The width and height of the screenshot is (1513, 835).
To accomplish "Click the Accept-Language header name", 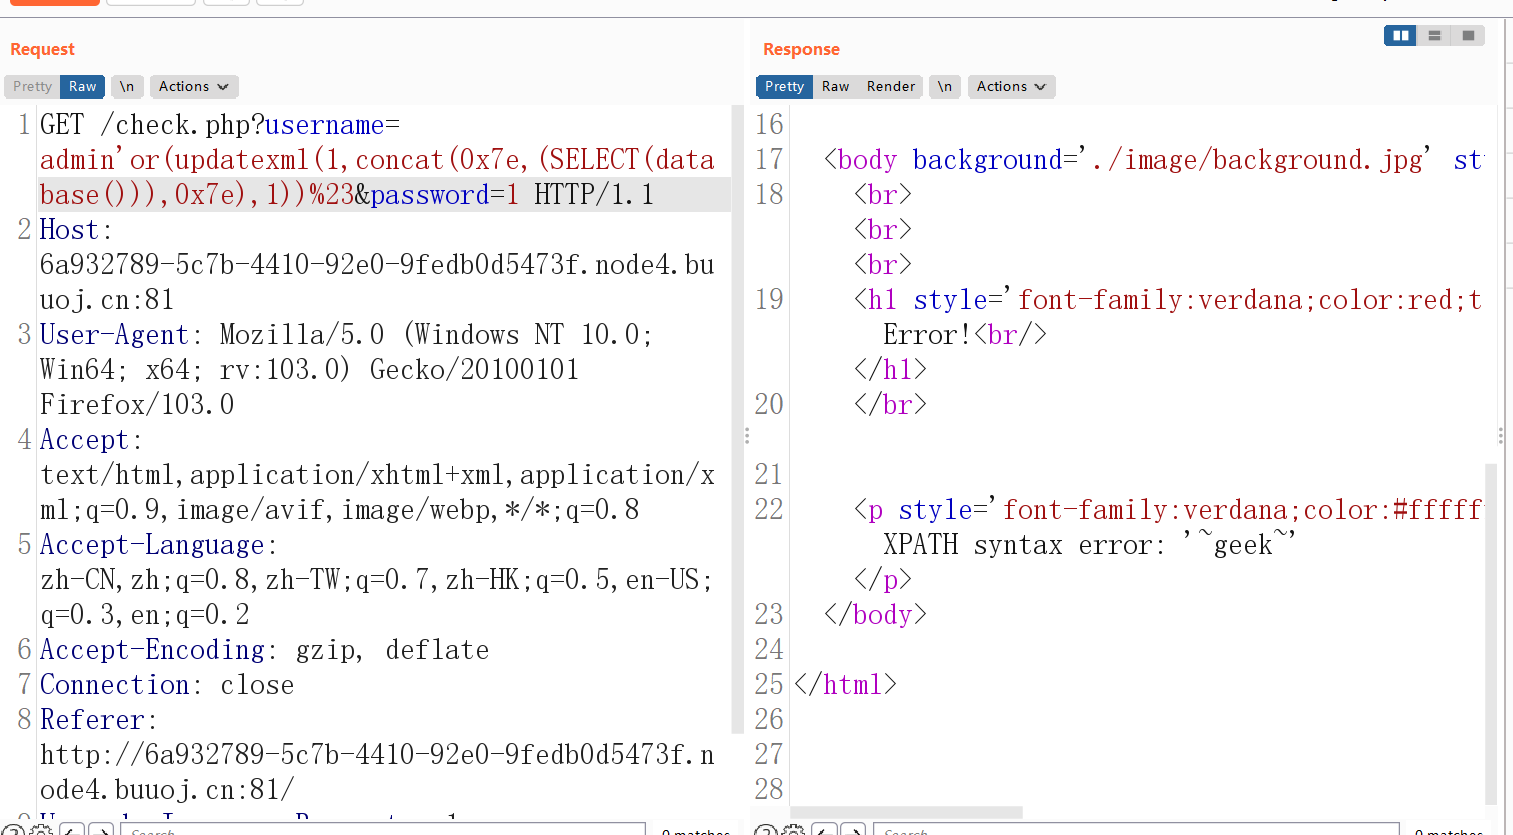I will tap(152, 545).
